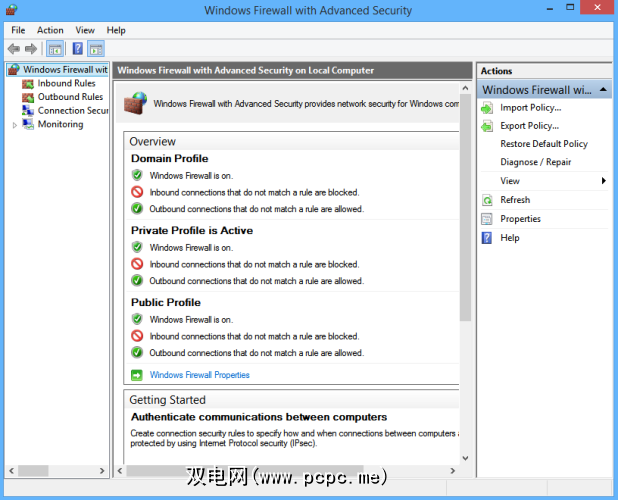Click Private Profile firewall-on shield icon
The width and height of the screenshot is (618, 500).
[x=137, y=247]
